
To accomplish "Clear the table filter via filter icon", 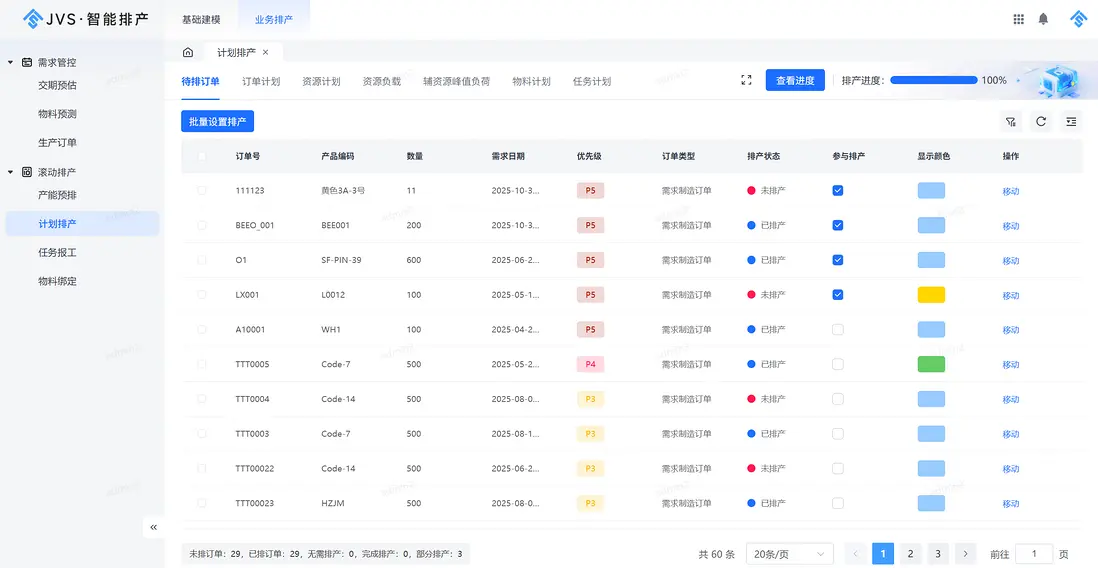I will coord(1011,122).
